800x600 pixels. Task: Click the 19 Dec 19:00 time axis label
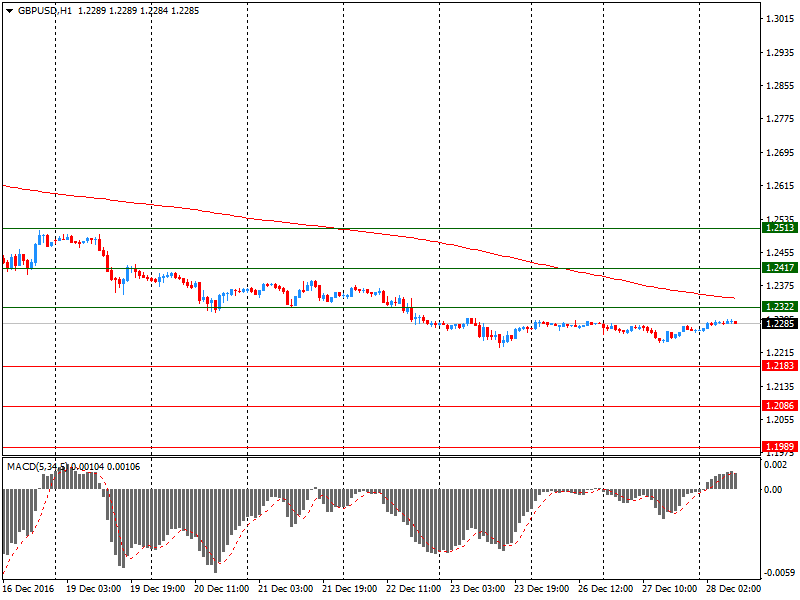click(x=158, y=589)
